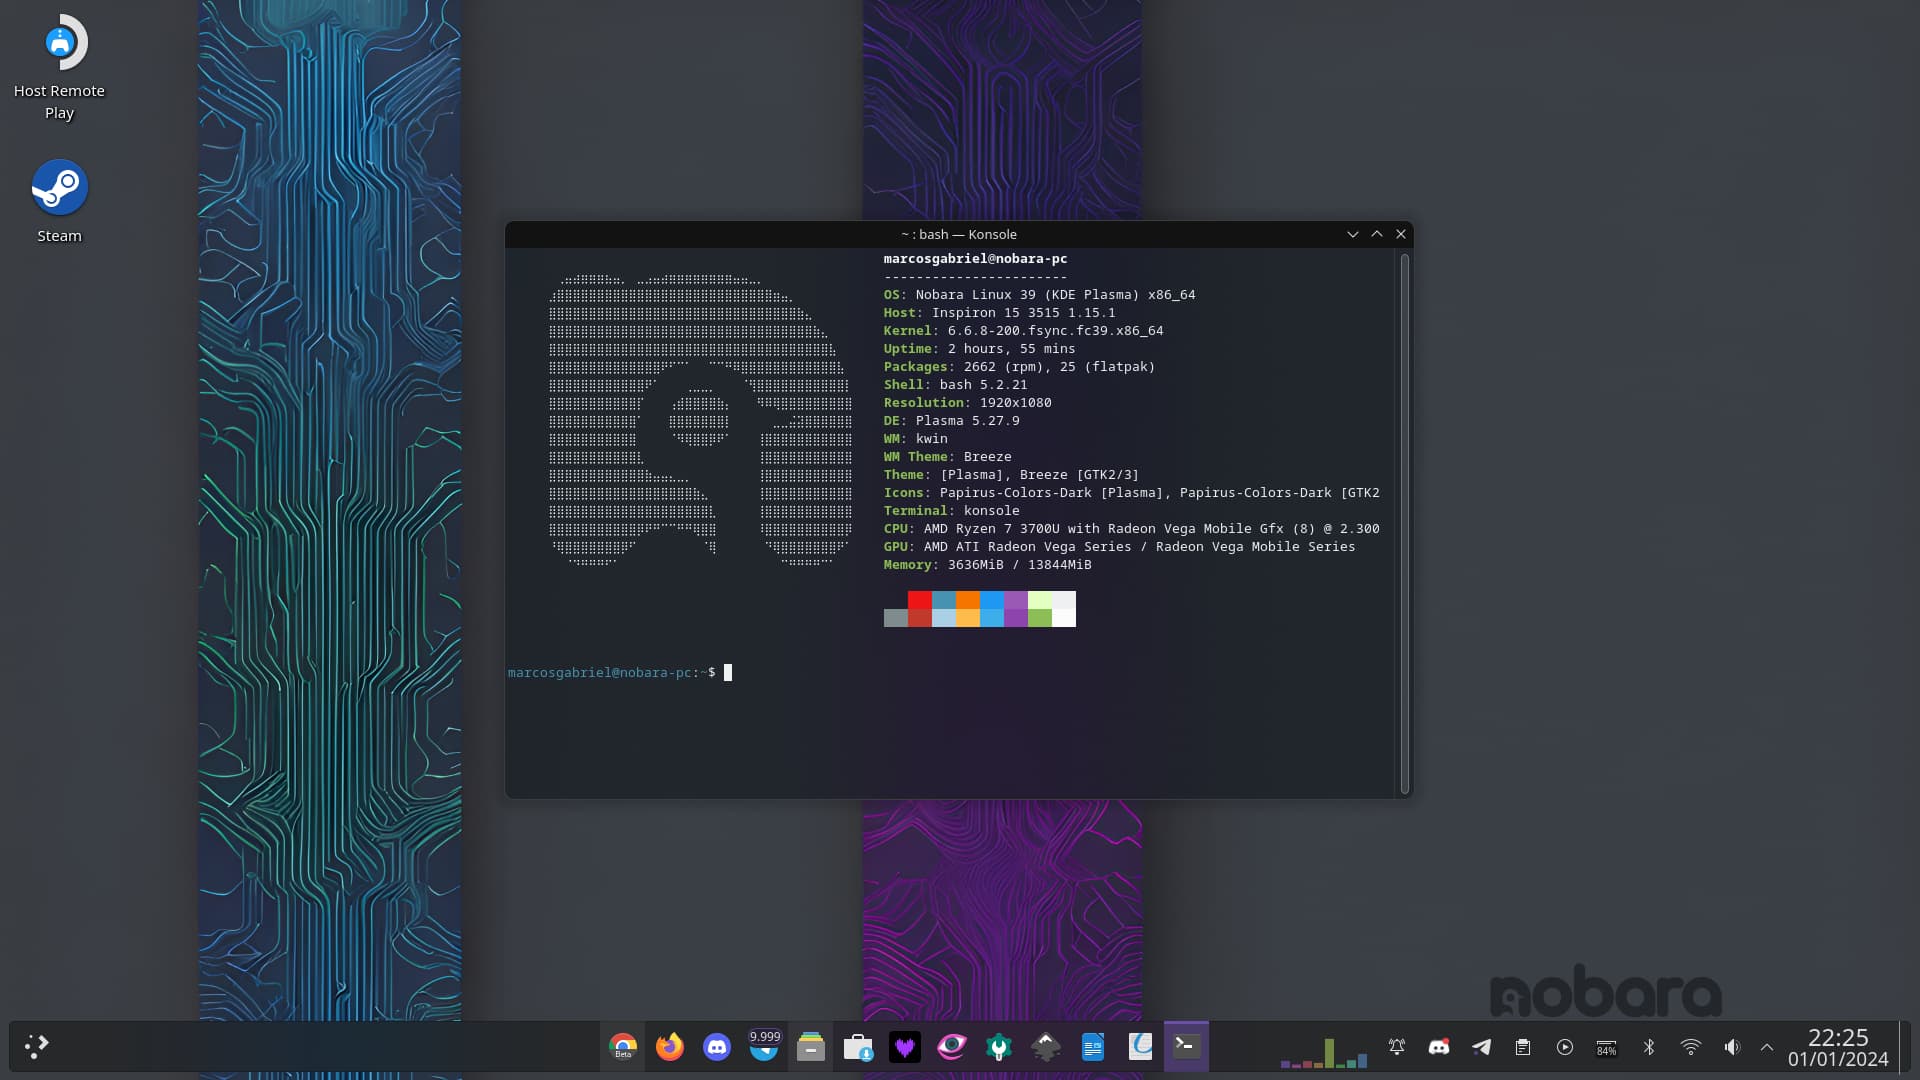Open the Discover software store icon
1920x1080 pixels.
858,1047
